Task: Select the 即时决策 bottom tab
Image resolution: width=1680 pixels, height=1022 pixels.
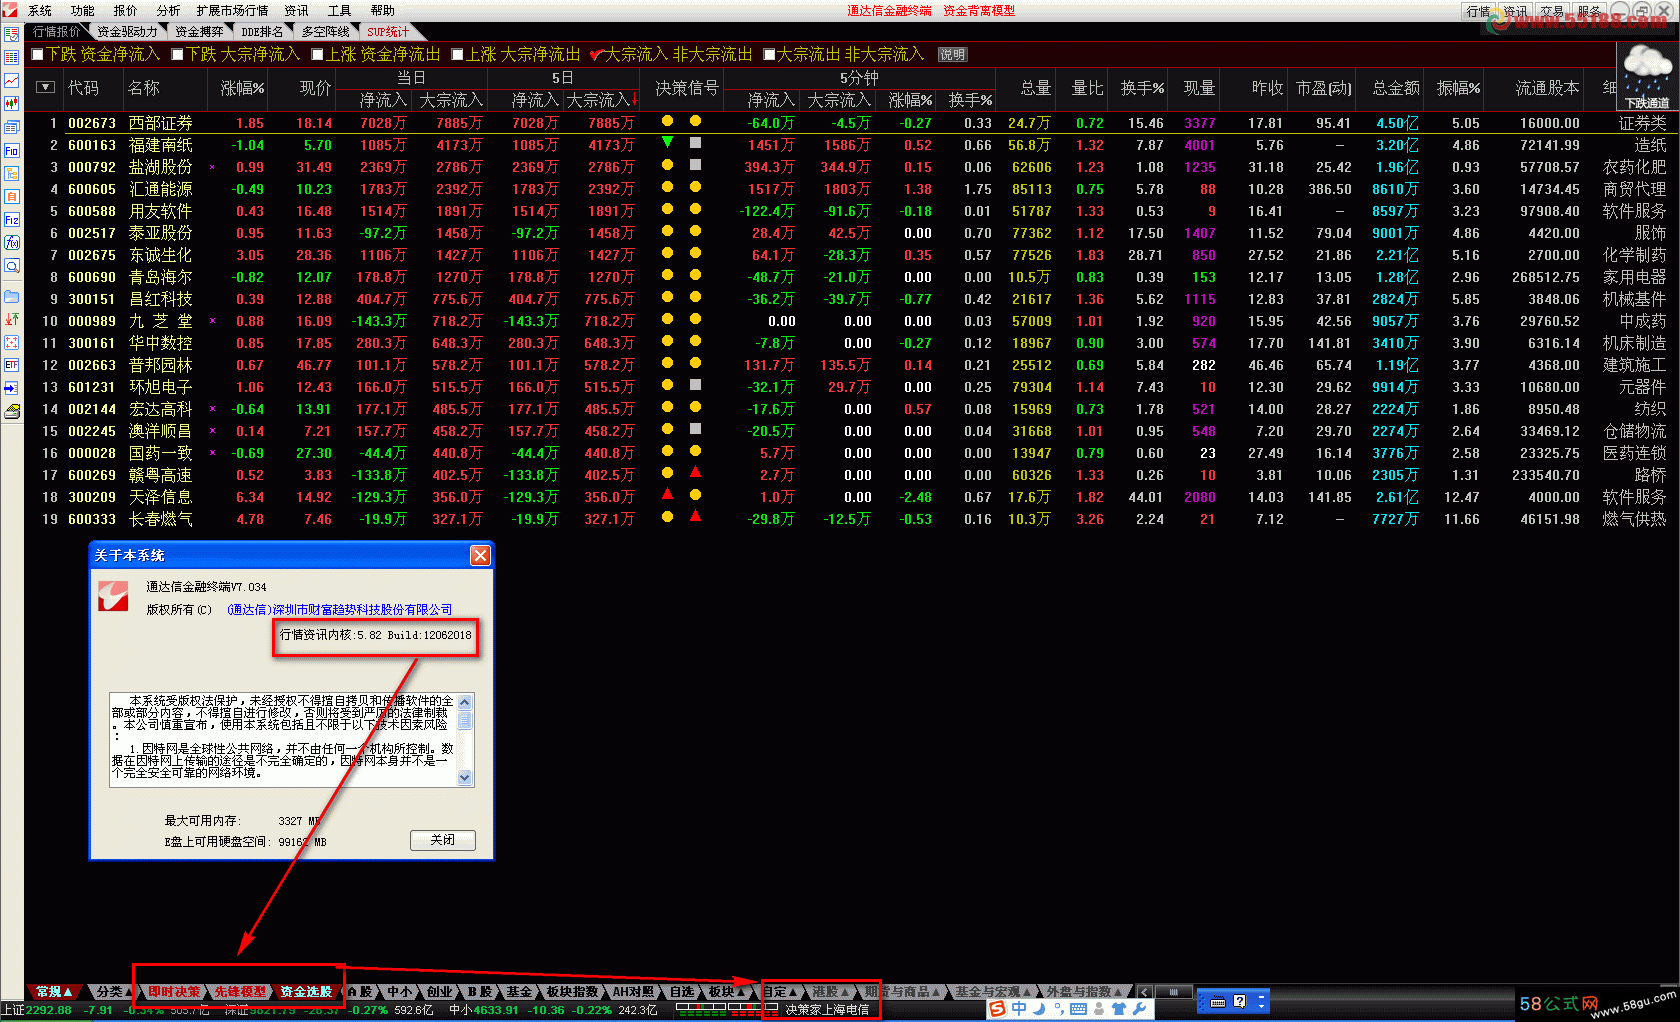Action: tap(174, 991)
